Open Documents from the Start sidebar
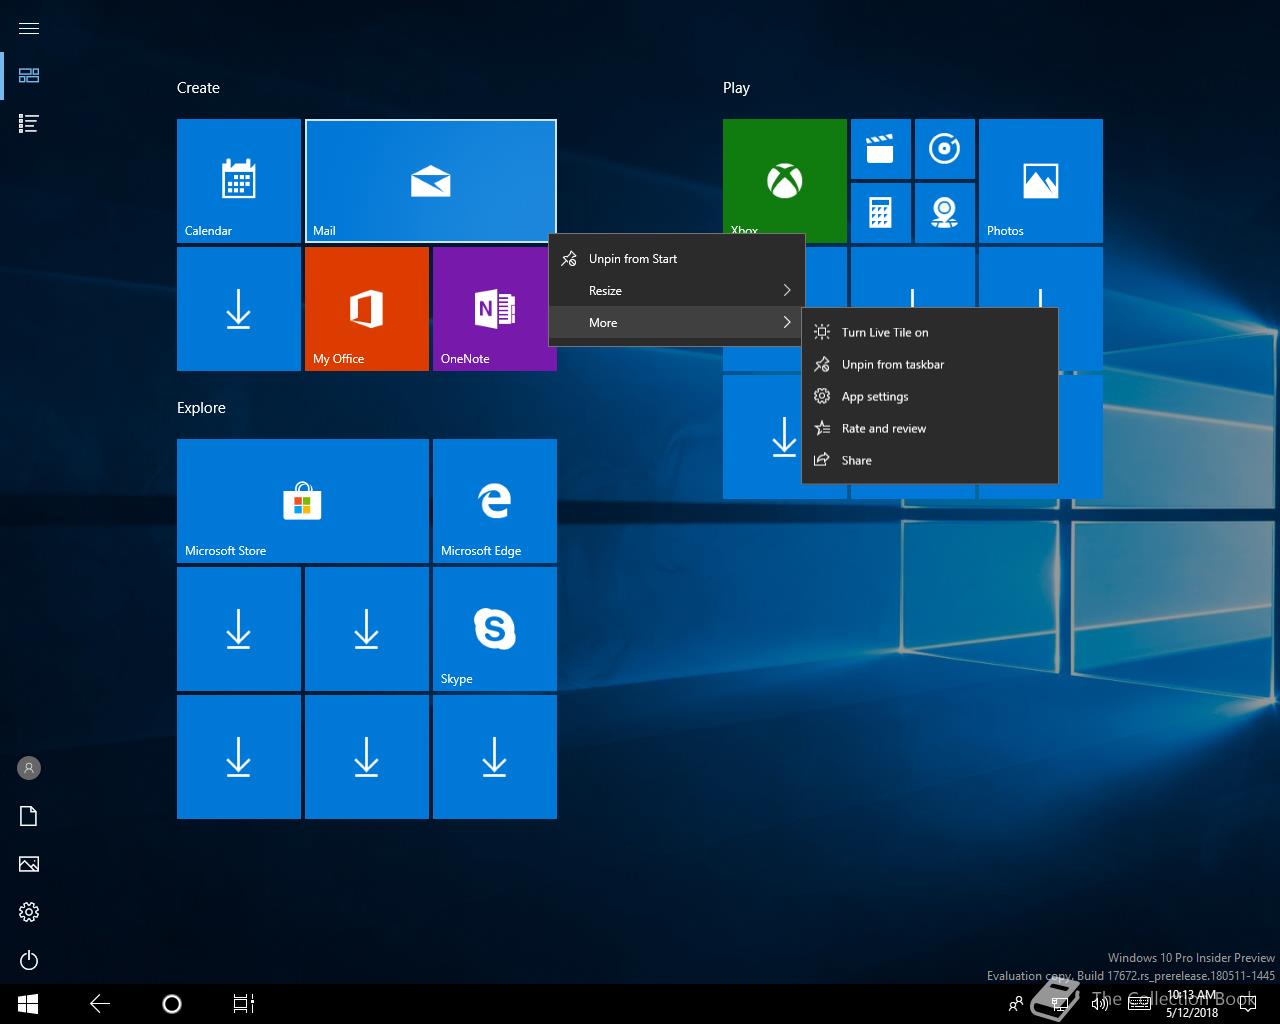The image size is (1280, 1024). pos(29,816)
